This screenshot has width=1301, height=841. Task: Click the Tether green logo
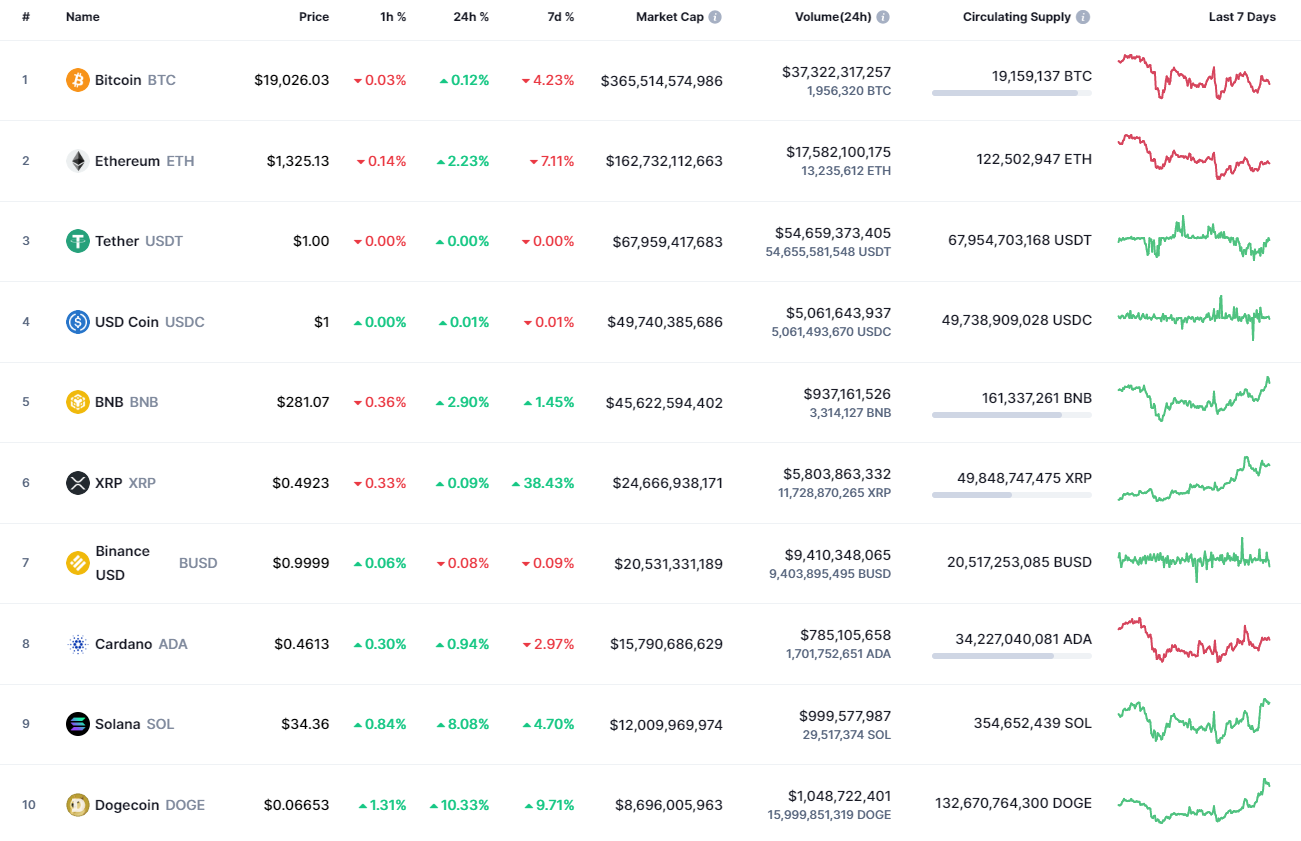(x=78, y=241)
